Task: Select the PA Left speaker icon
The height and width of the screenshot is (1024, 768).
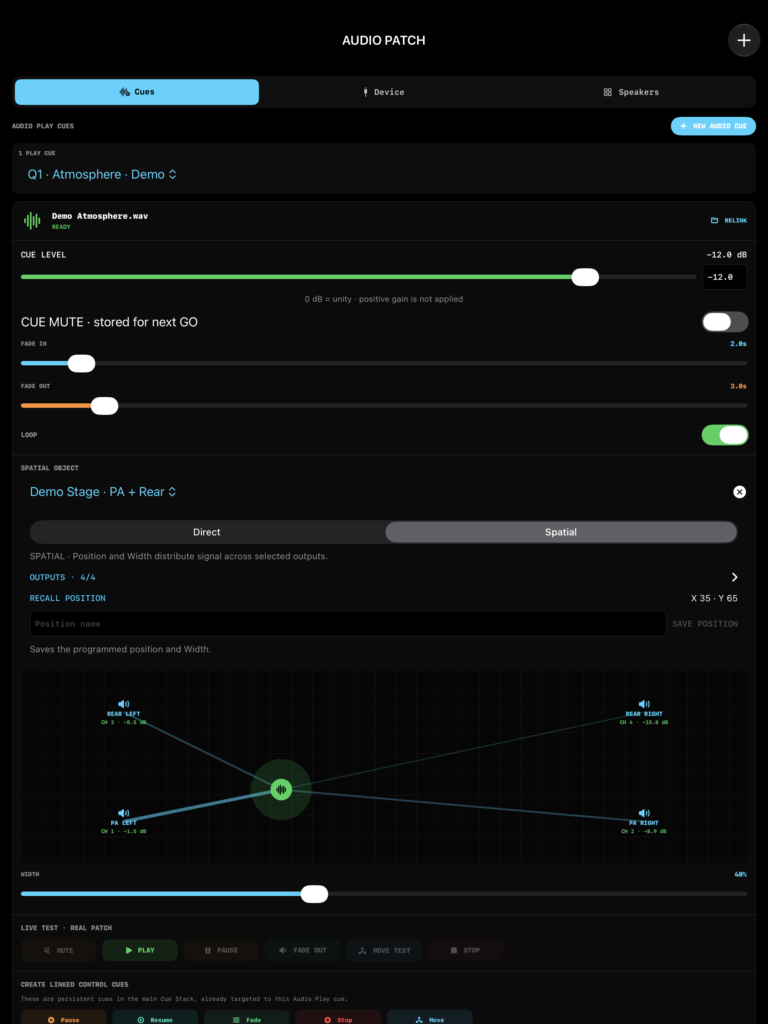Action: tap(123, 813)
